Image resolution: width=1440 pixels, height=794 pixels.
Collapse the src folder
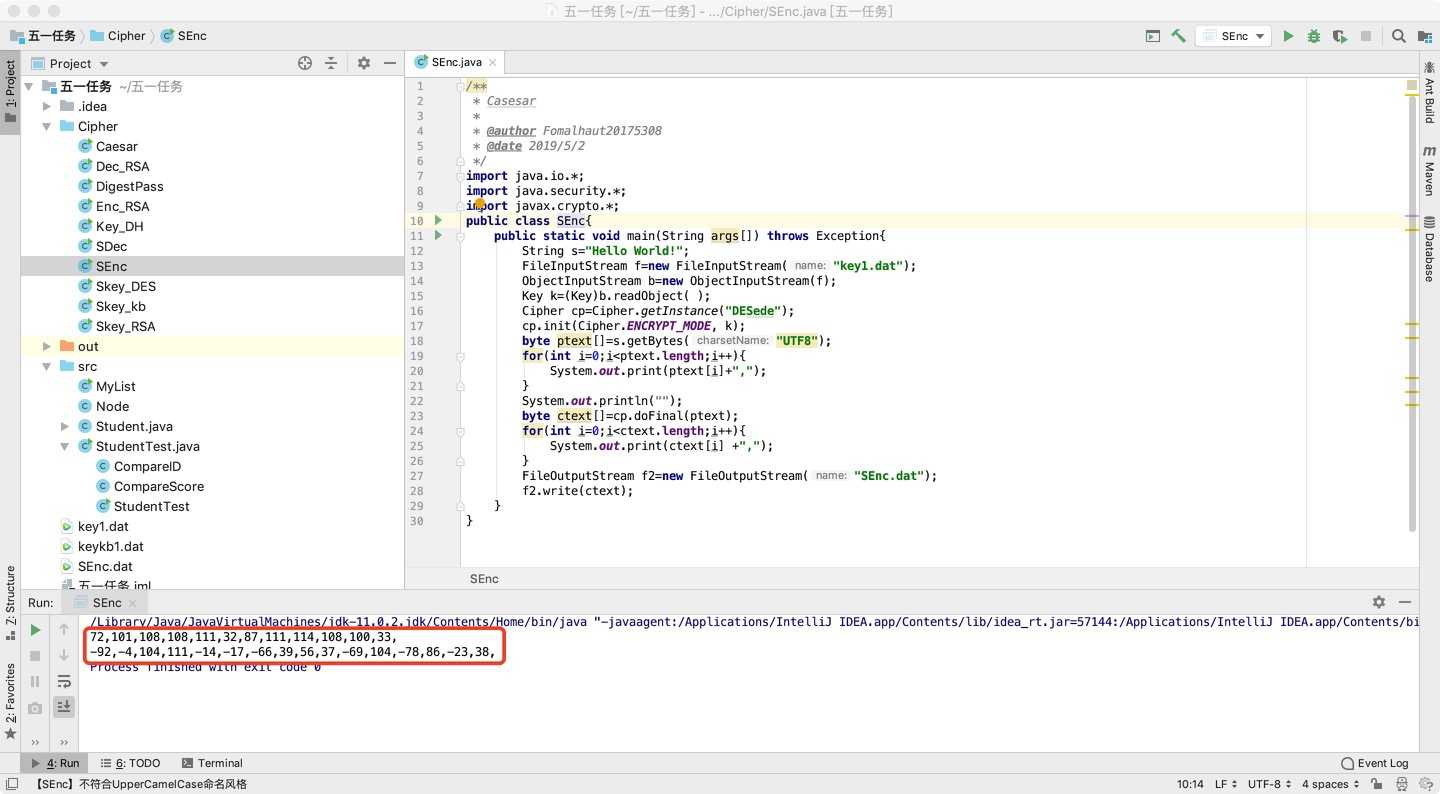pos(47,366)
